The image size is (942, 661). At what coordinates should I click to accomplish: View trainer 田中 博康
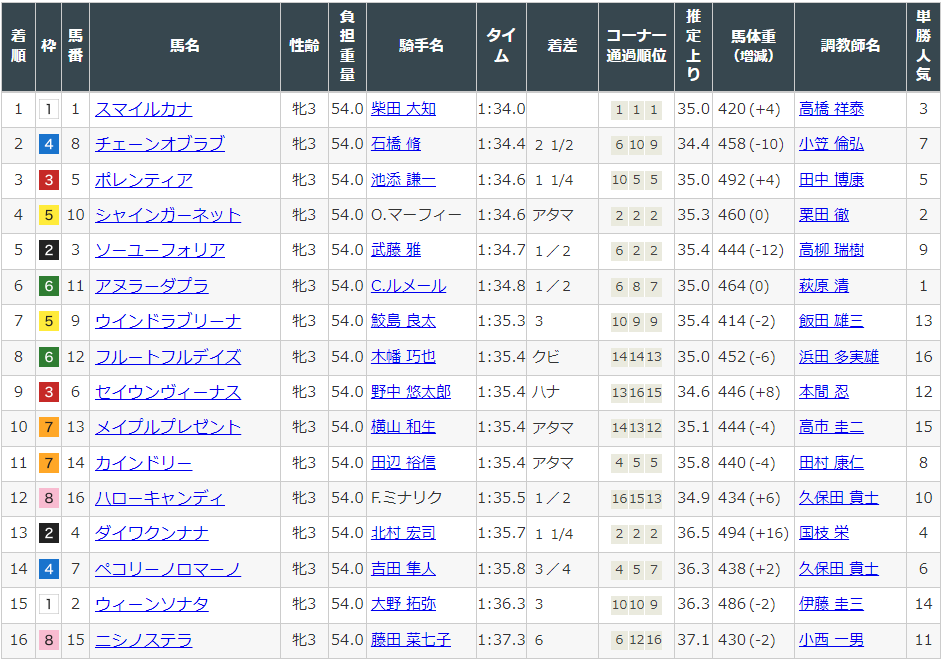pyautogui.click(x=831, y=180)
